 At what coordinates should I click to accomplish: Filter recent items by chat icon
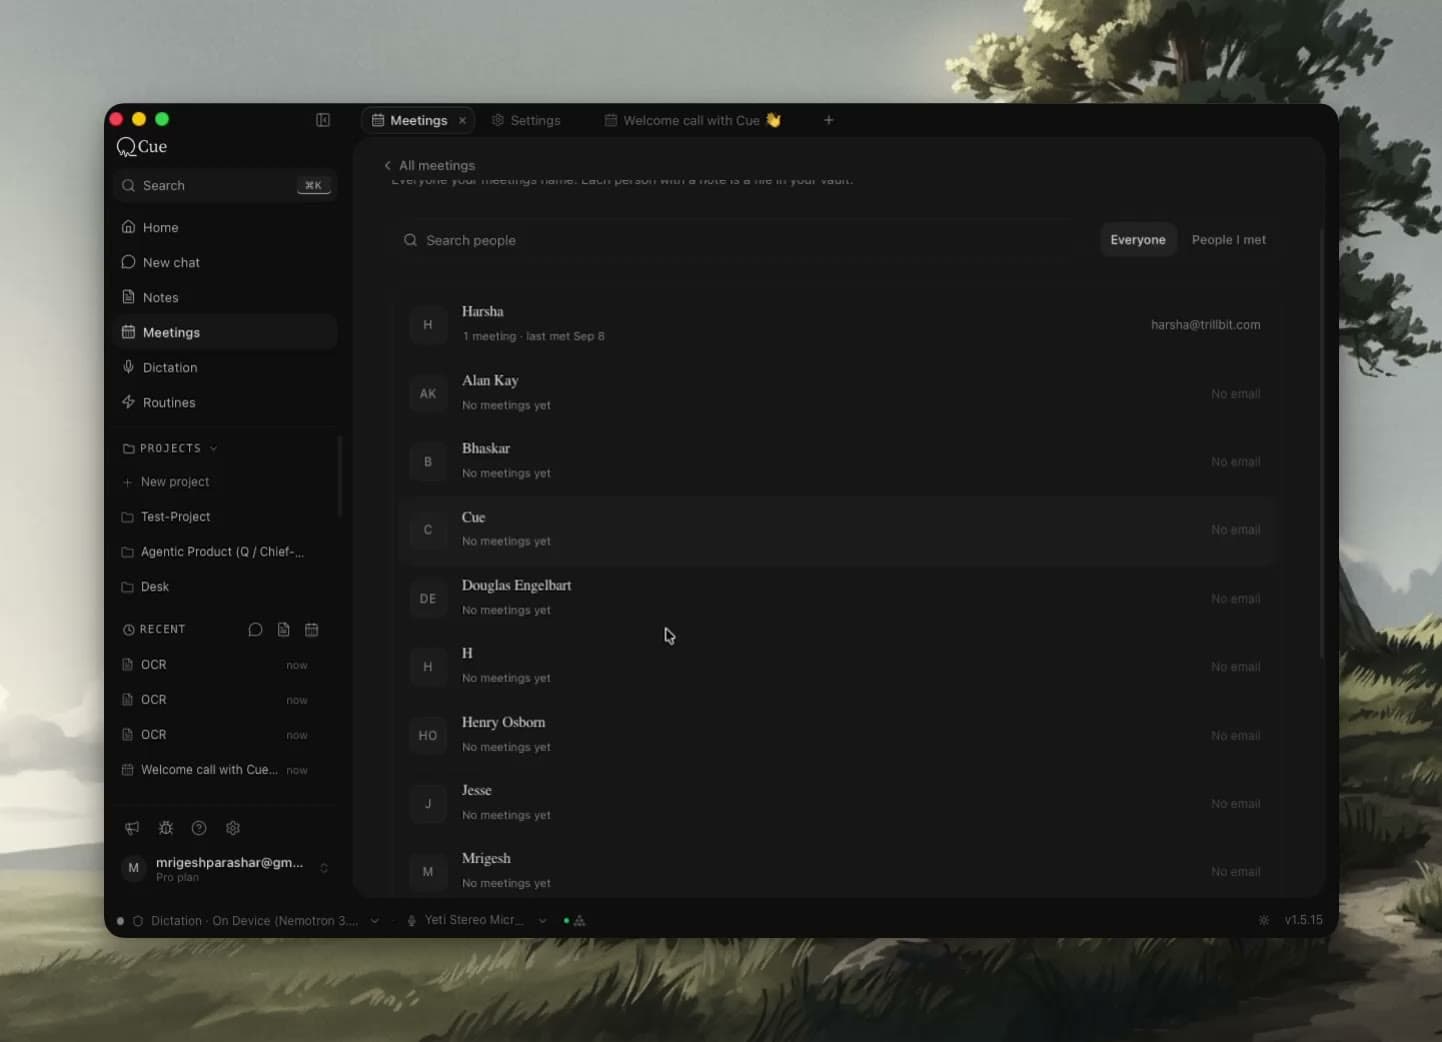pos(255,630)
